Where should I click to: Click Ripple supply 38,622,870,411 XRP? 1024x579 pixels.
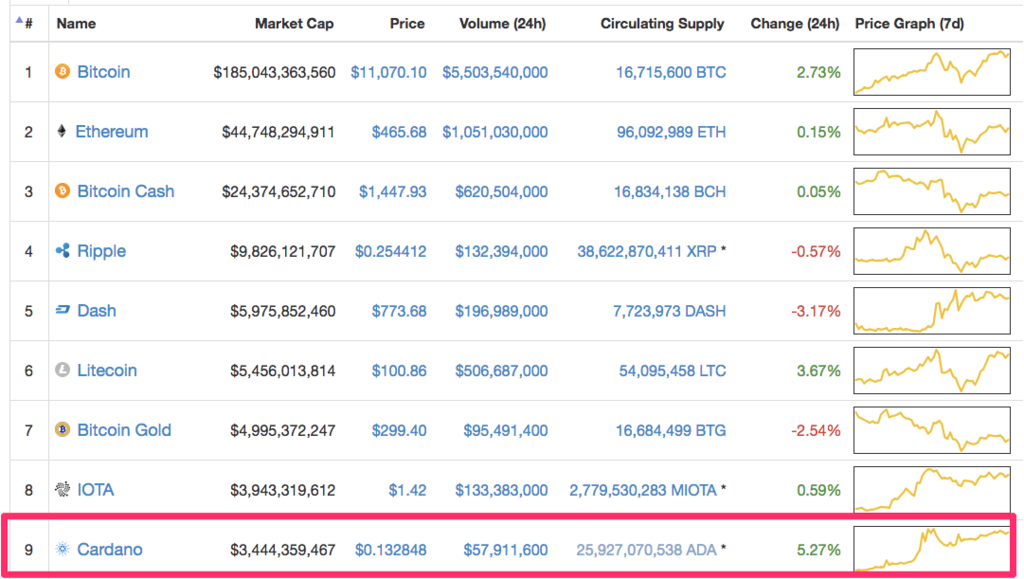click(x=647, y=251)
